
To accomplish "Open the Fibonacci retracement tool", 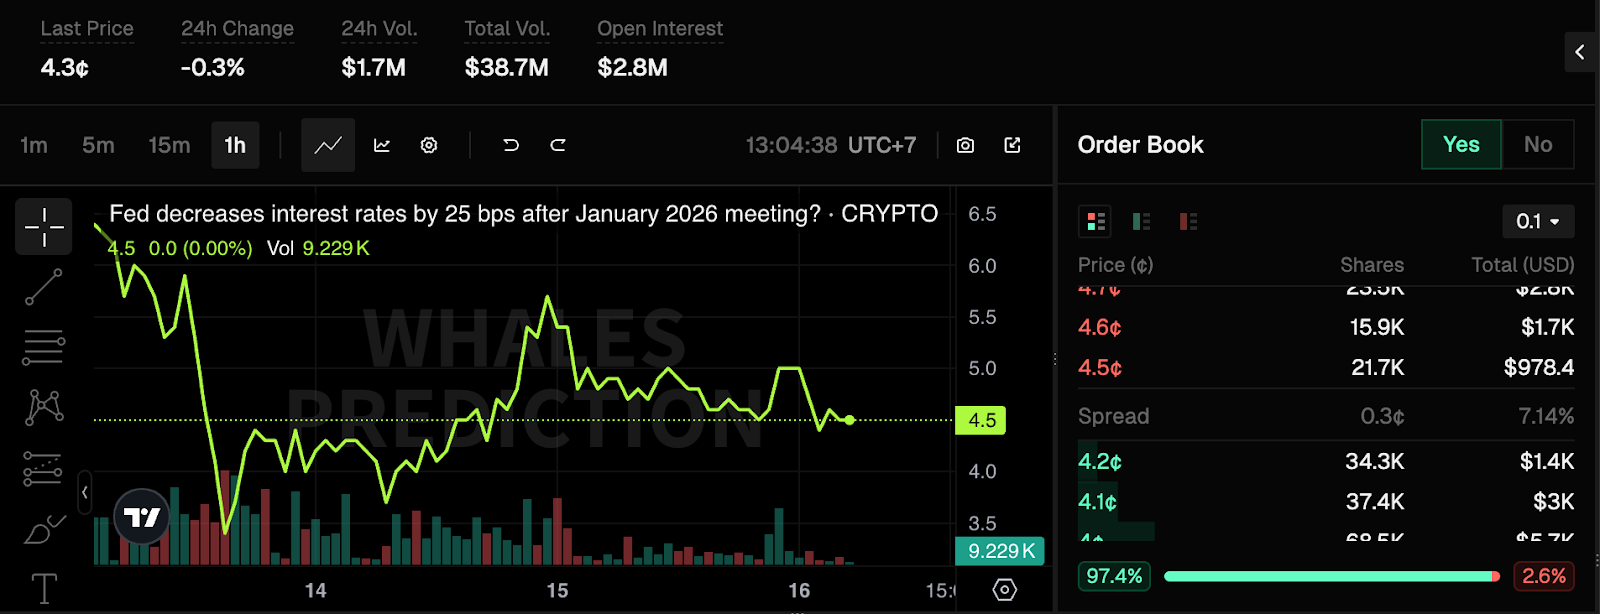I will click(x=43, y=347).
